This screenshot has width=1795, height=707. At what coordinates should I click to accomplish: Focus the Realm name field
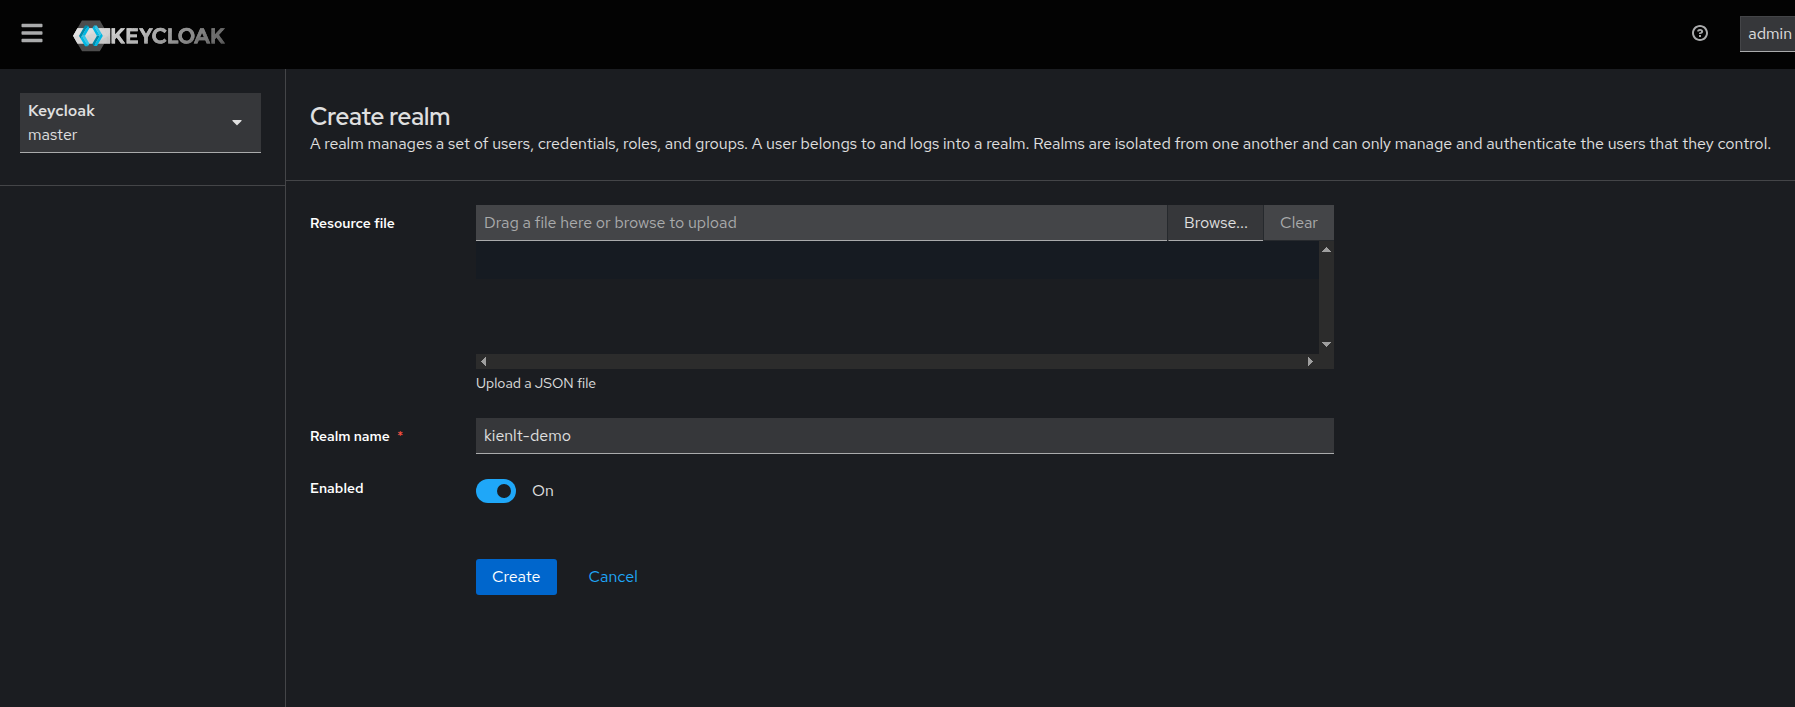click(904, 436)
